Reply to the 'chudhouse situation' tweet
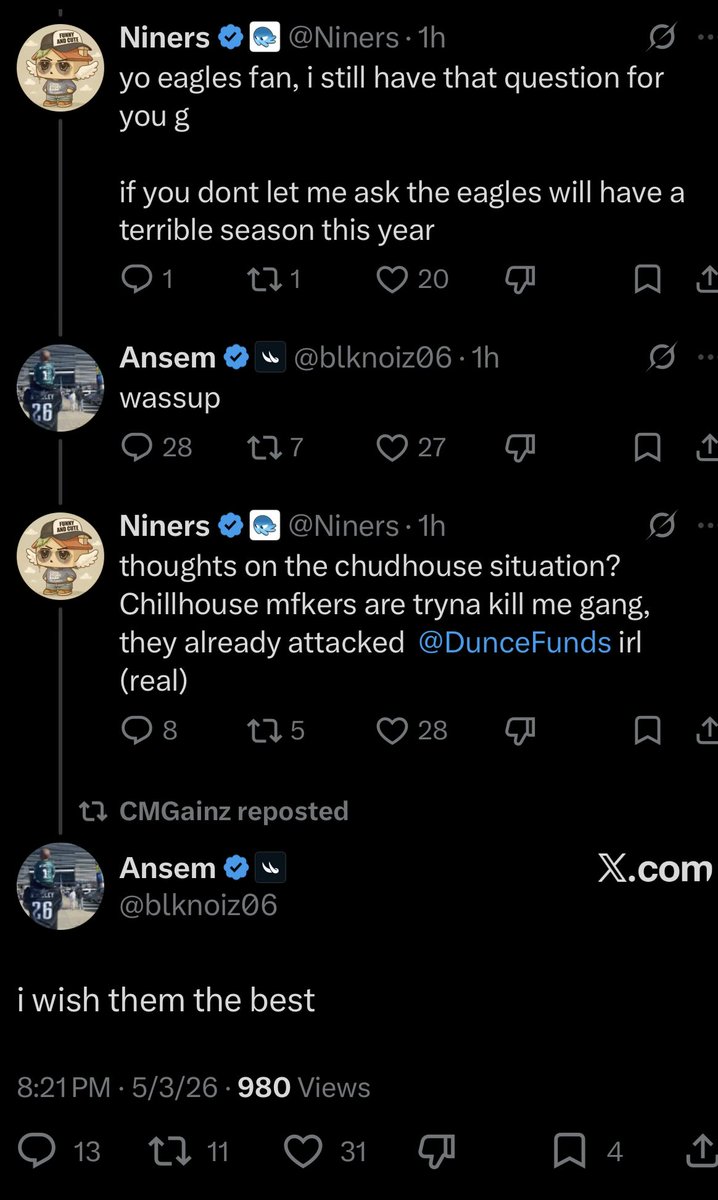The width and height of the screenshot is (718, 1200). coord(135,731)
